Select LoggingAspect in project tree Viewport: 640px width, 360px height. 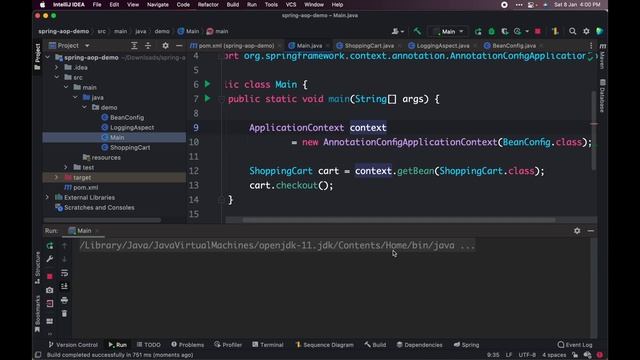[132, 127]
